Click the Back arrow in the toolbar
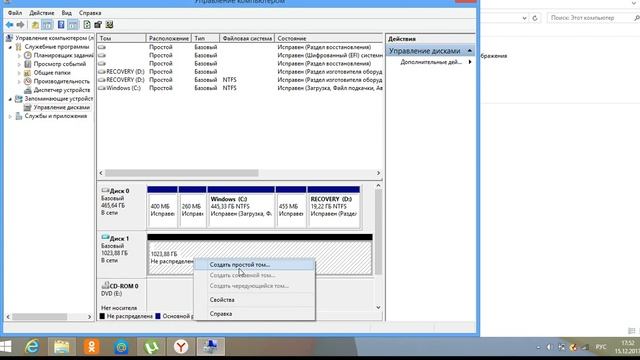The height and width of the screenshot is (360, 640). point(9,25)
